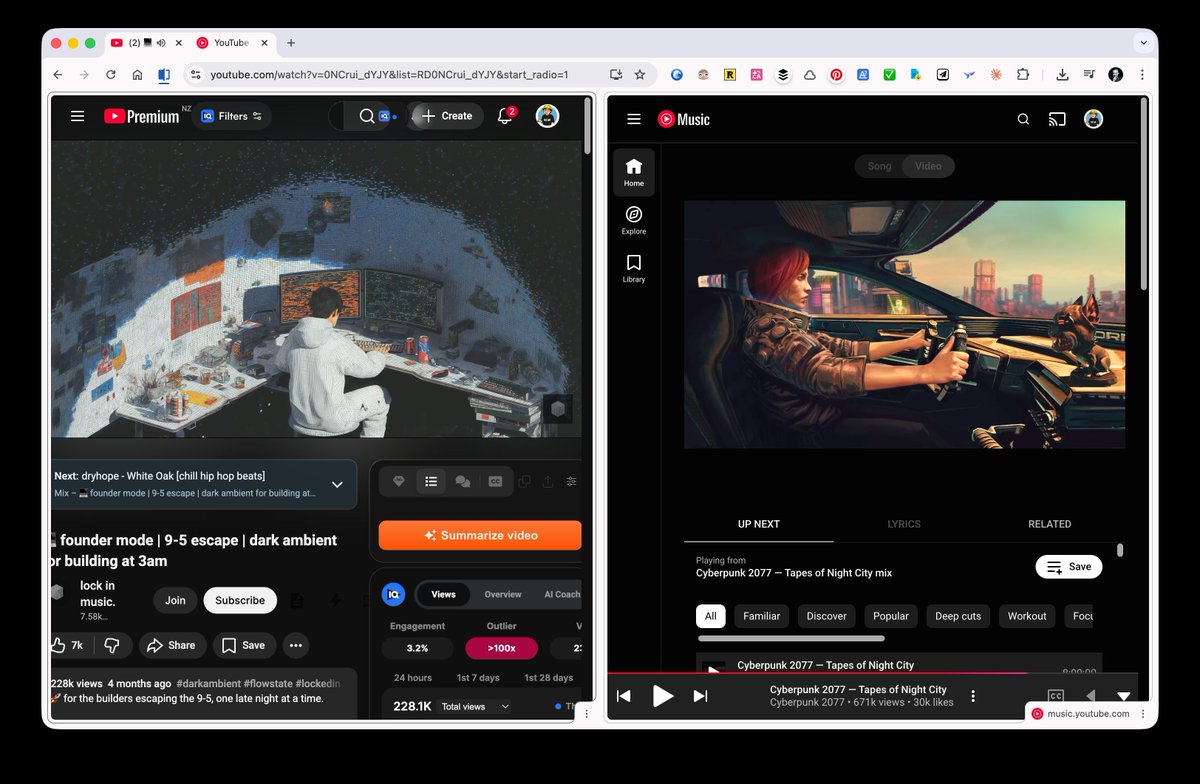This screenshot has width=1200, height=784.
Task: Click the YouTube Music logo
Action: pos(684,119)
